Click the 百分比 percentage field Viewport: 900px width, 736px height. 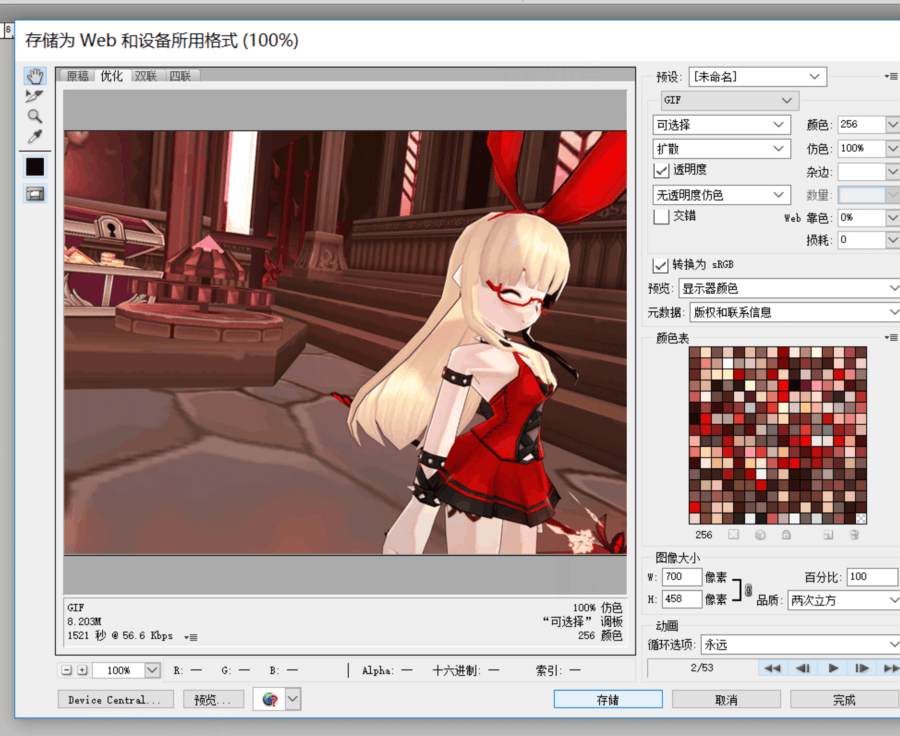coord(871,577)
